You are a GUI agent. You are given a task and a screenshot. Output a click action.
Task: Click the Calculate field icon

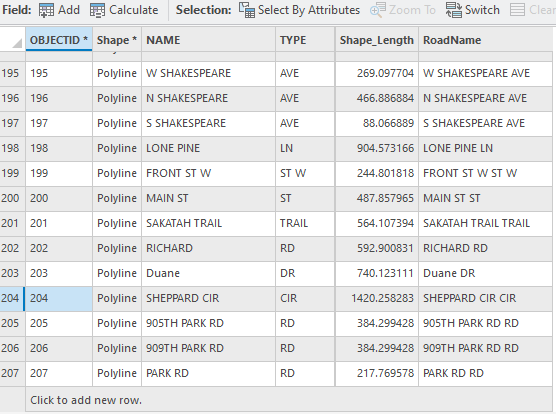(x=97, y=10)
